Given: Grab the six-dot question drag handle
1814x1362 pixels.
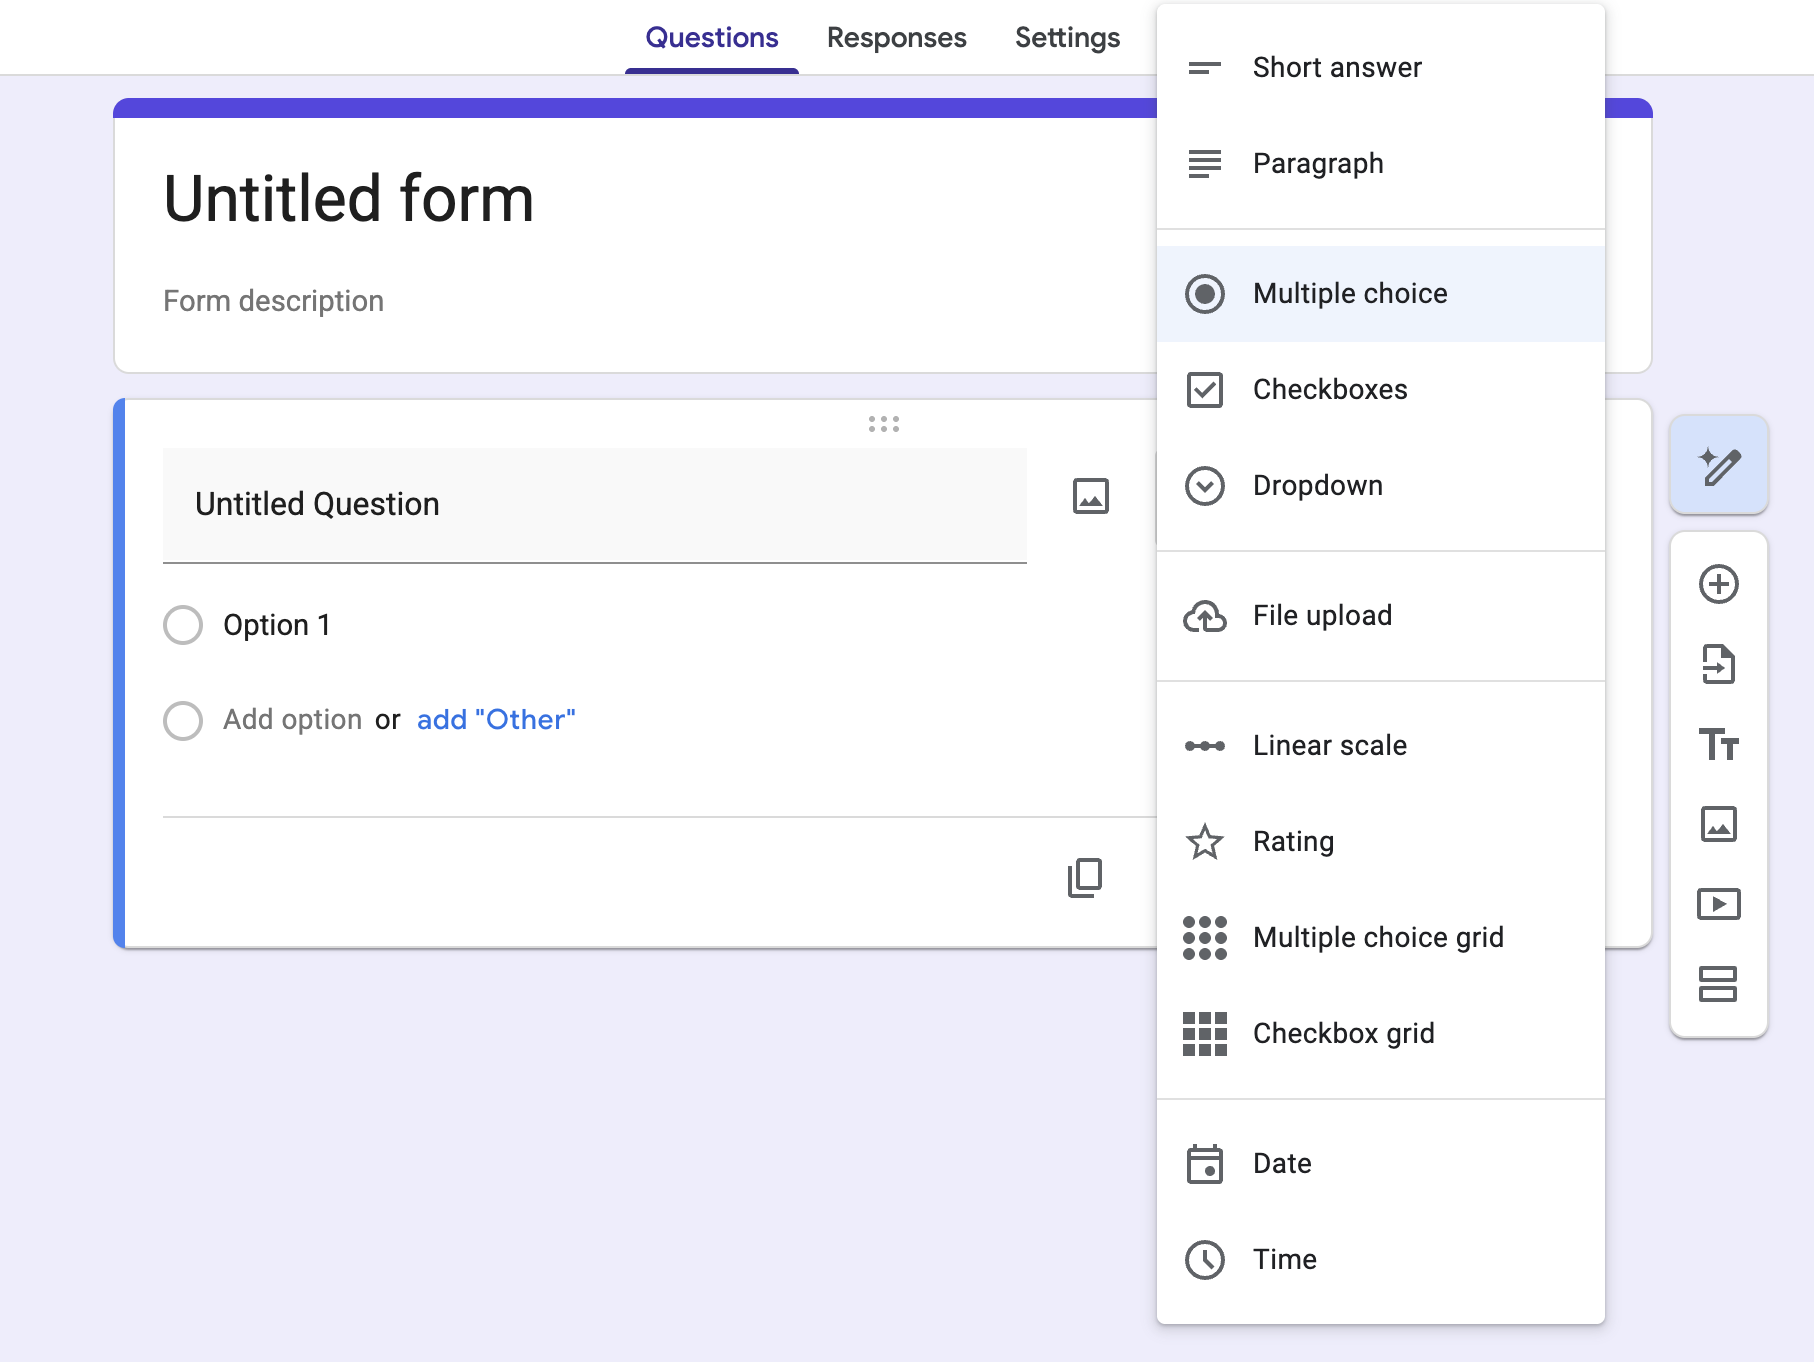Looking at the screenshot, I should 884,425.
